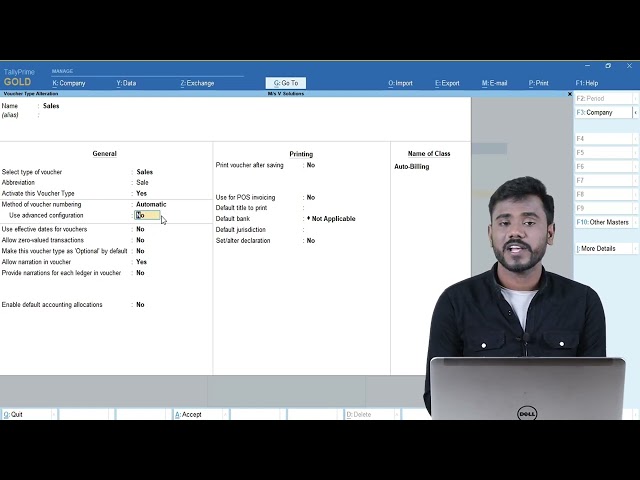Viewport: 640px width, 480px height.
Task: Open F1: Help
Action: click(x=587, y=83)
